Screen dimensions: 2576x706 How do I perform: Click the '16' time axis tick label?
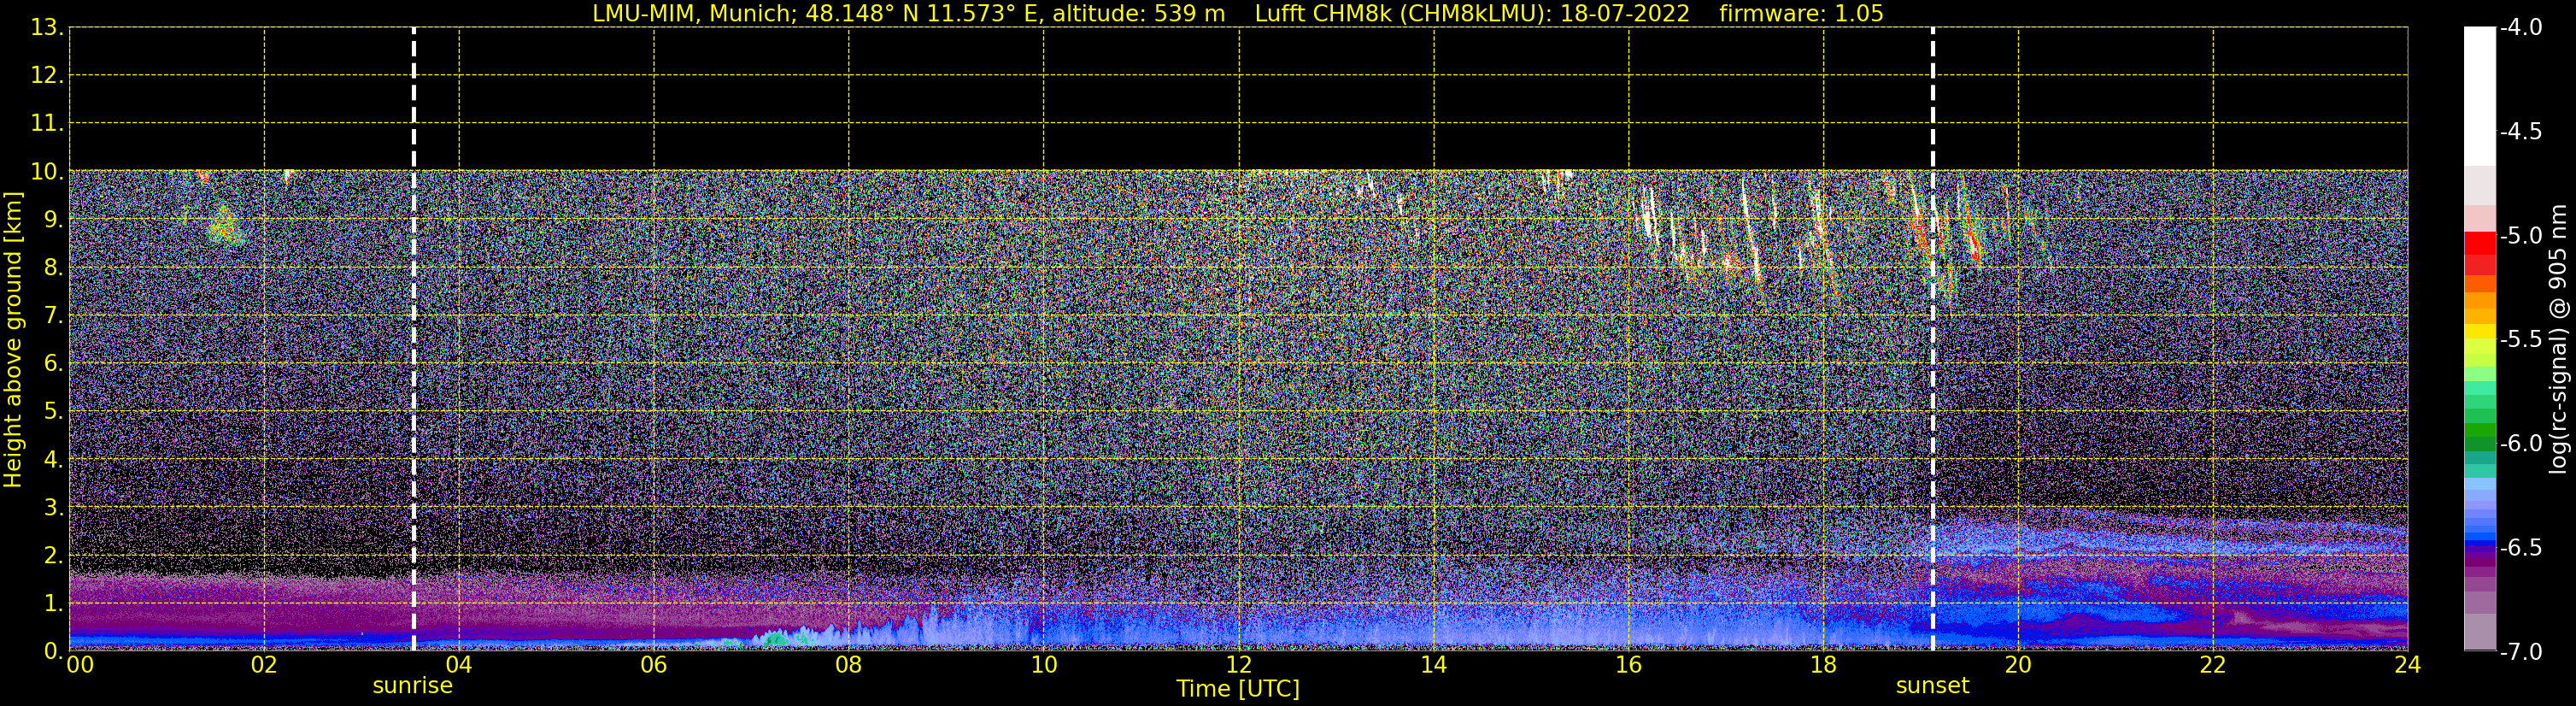[1629, 665]
